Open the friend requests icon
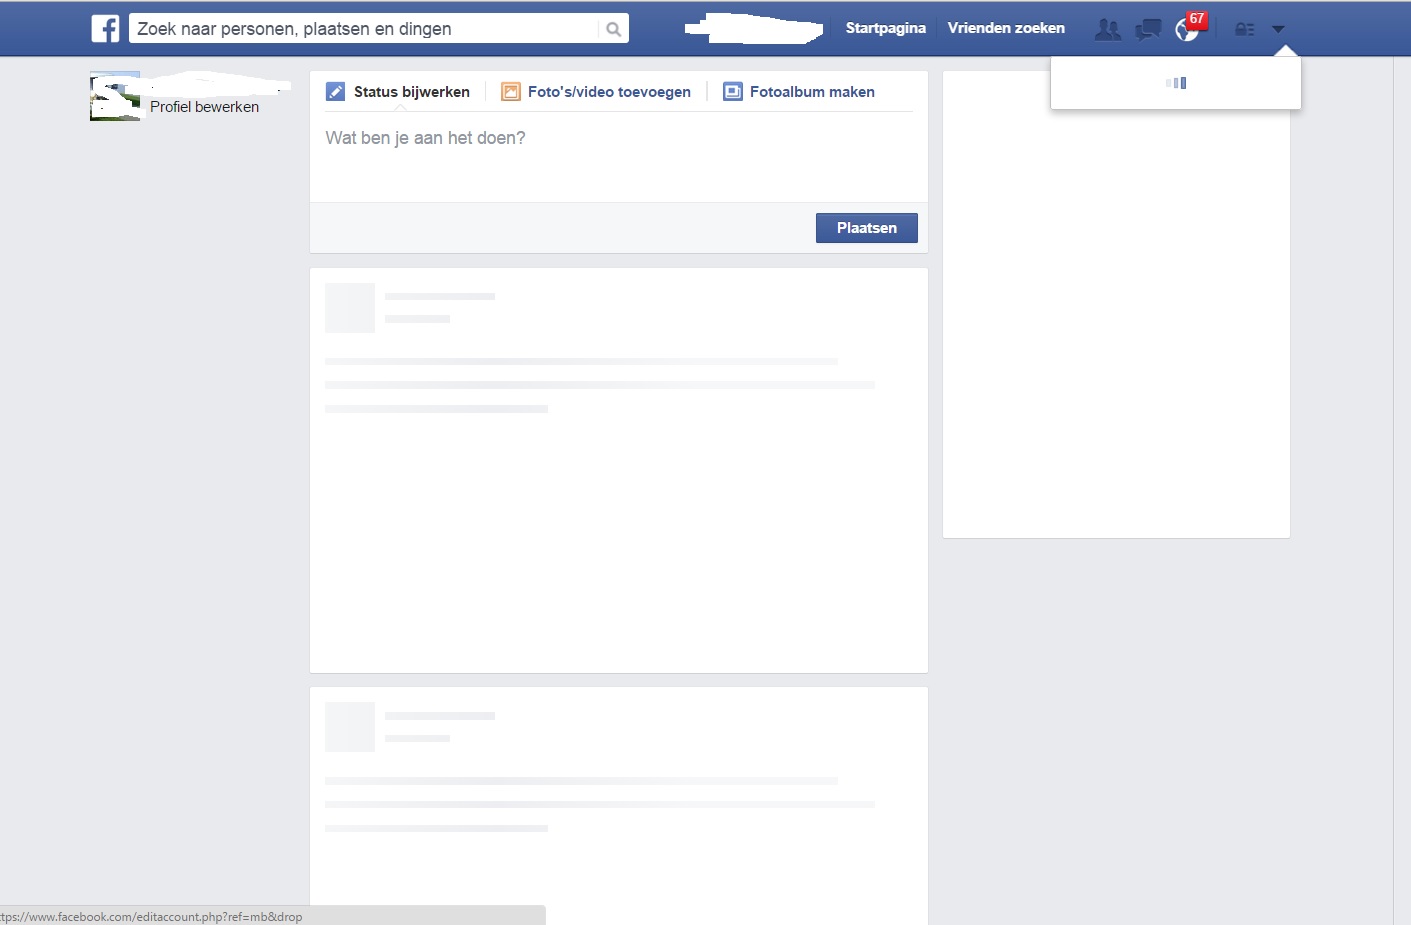 point(1107,29)
